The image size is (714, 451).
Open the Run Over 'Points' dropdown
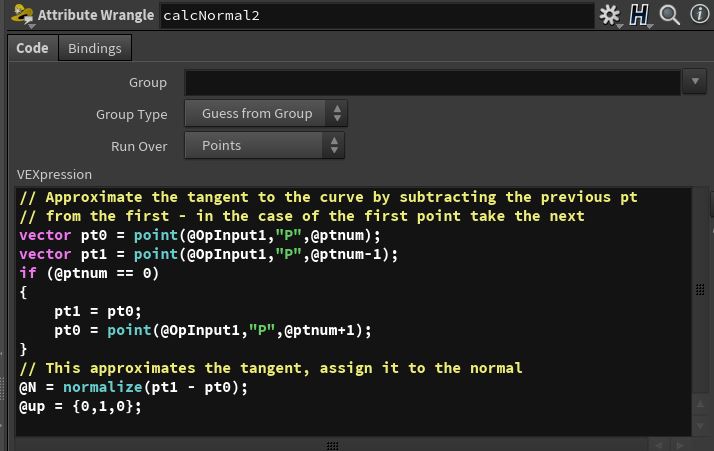pos(265,146)
